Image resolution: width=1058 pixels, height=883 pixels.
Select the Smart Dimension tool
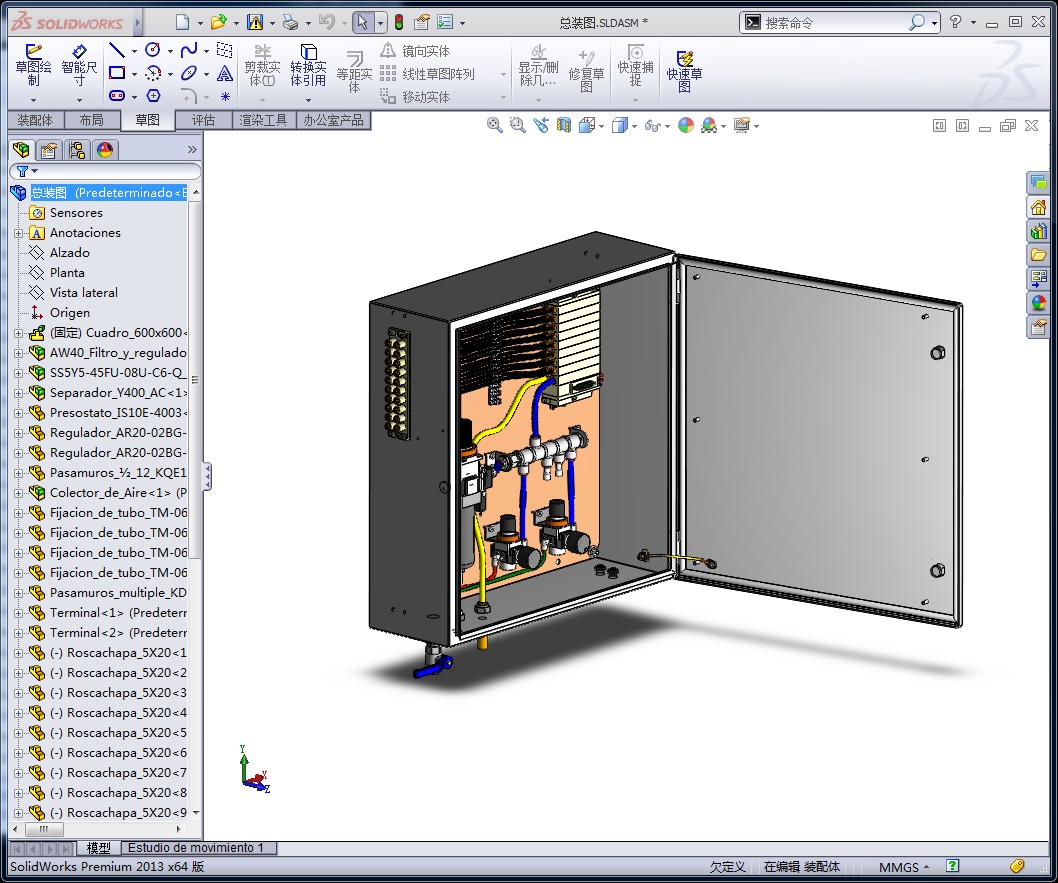click(x=79, y=65)
